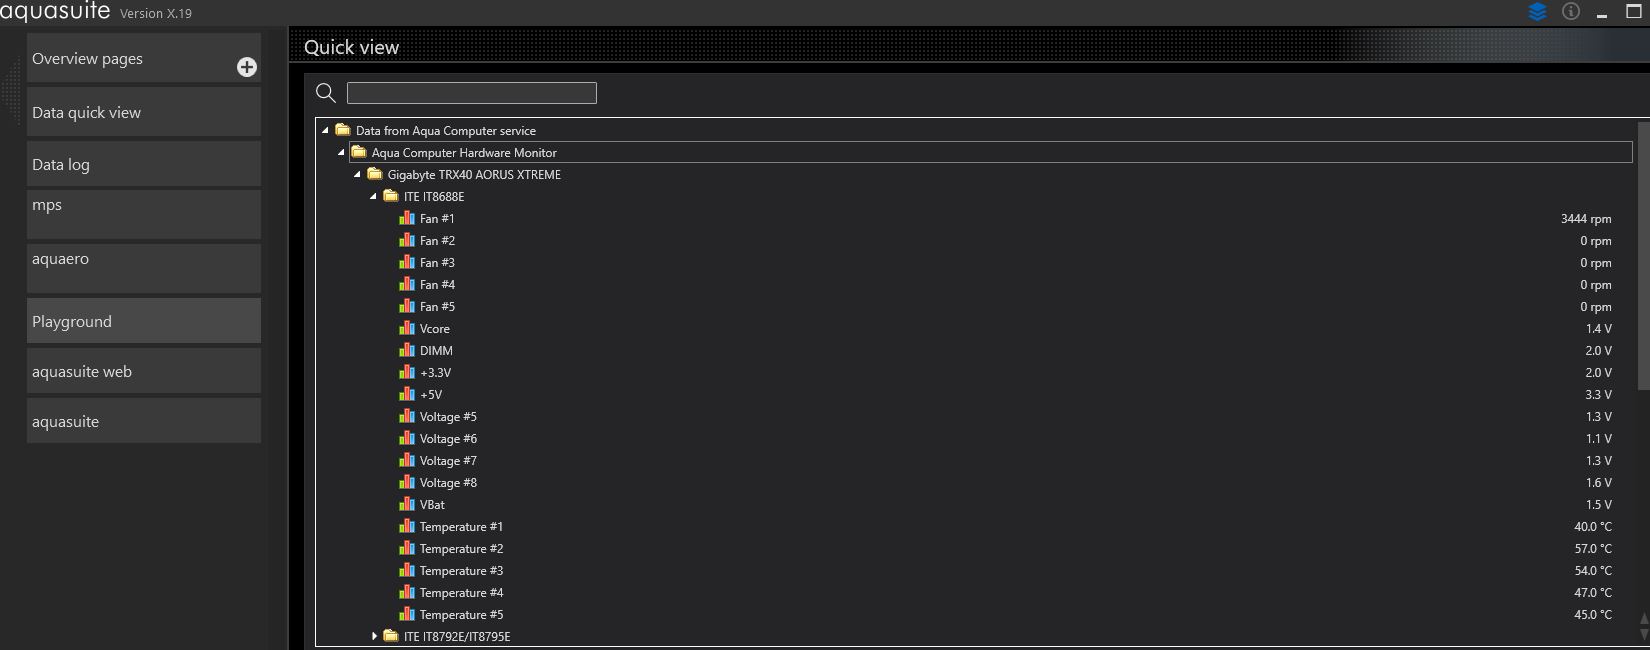Open the info icon in title bar
This screenshot has width=1650, height=650.
pyautogui.click(x=1571, y=12)
